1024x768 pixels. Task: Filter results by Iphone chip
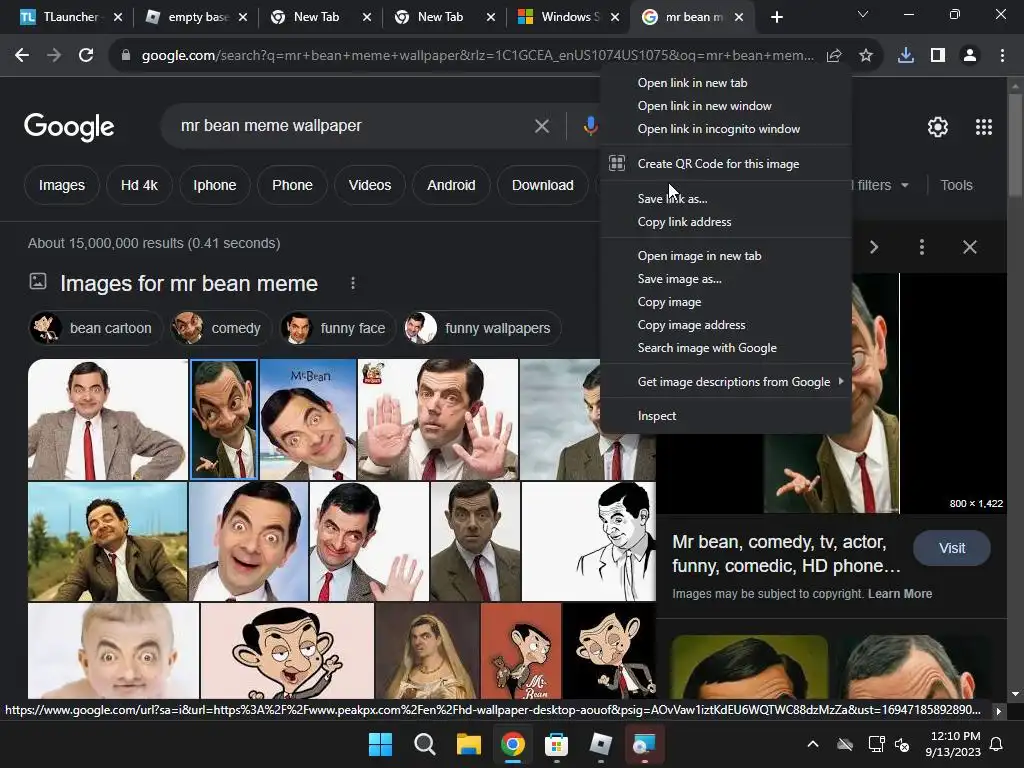point(215,185)
